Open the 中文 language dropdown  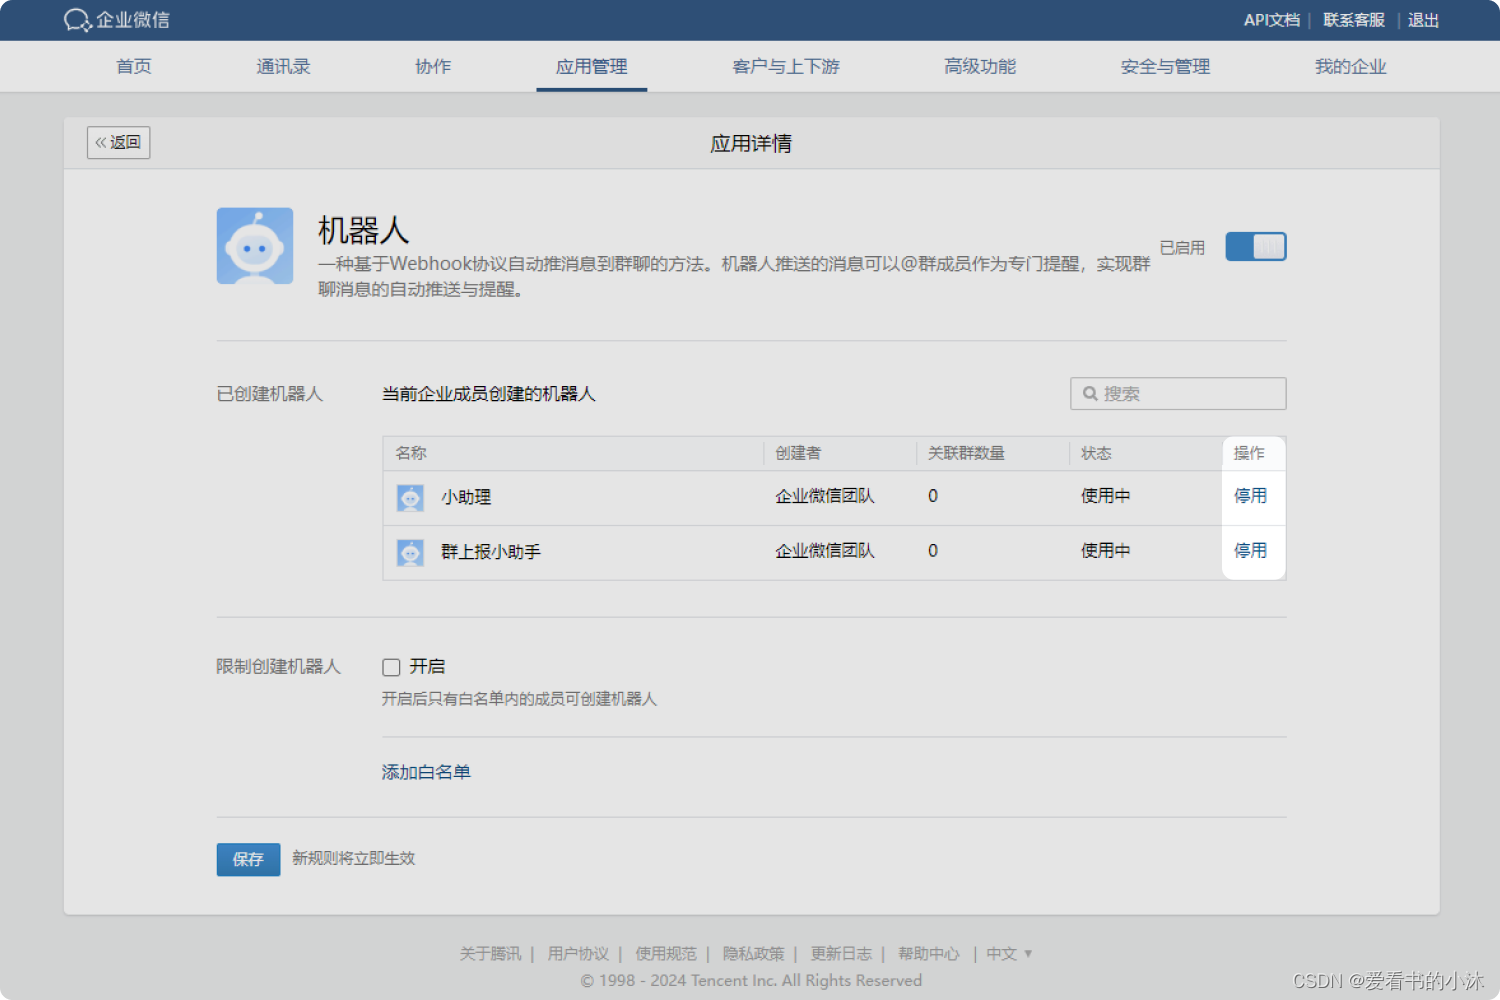(x=1009, y=954)
